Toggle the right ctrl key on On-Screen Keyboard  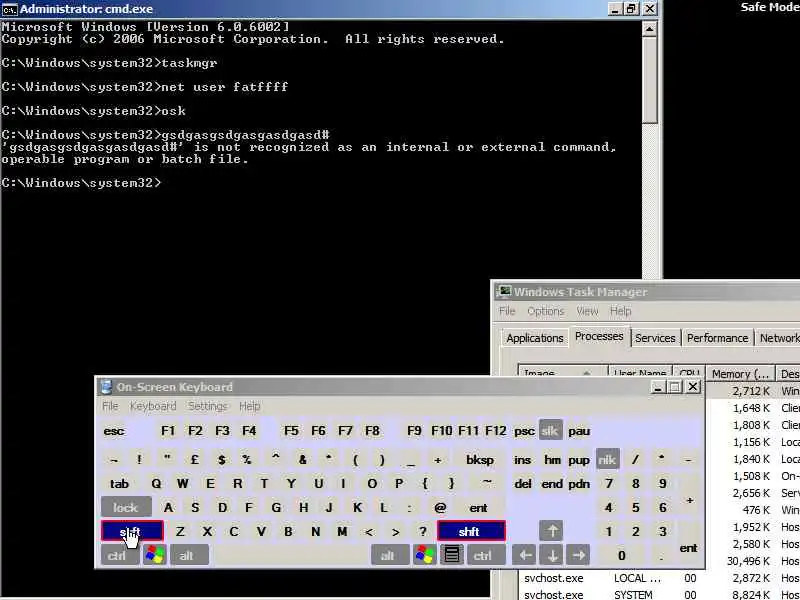[x=486, y=555]
